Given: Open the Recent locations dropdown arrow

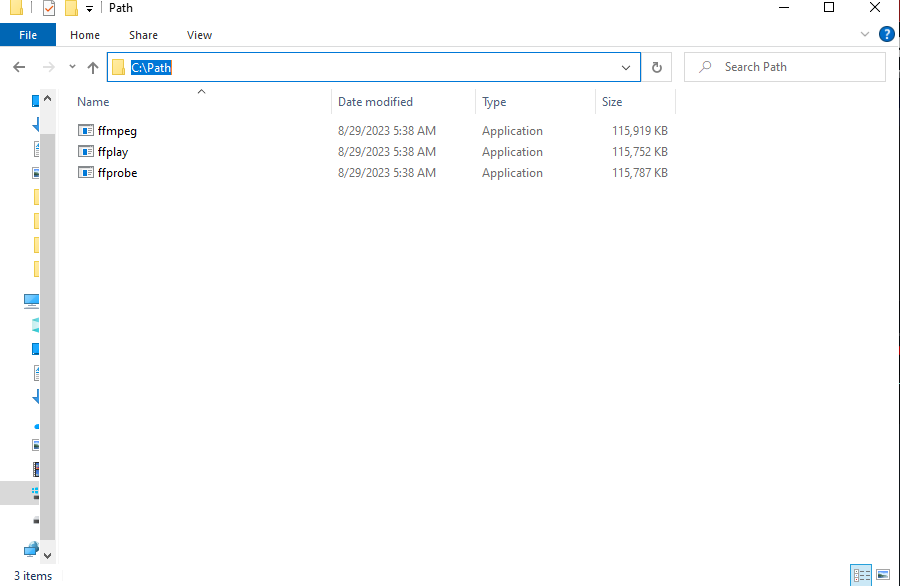Looking at the screenshot, I should point(72,67).
